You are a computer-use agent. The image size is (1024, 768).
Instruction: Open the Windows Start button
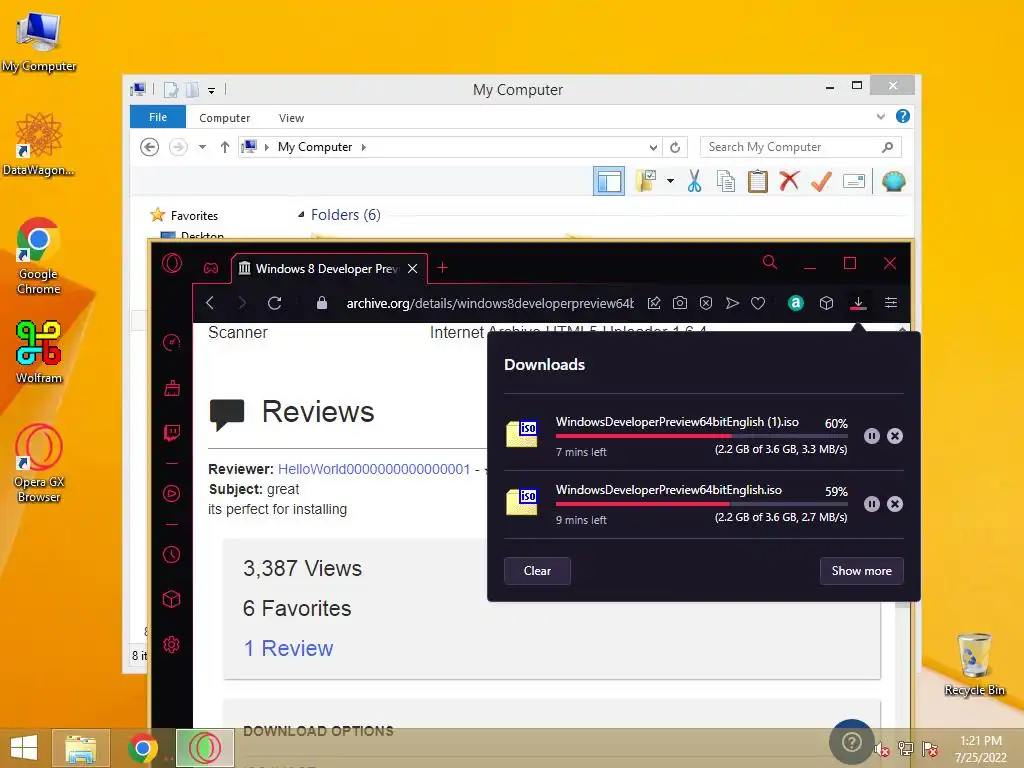24,748
